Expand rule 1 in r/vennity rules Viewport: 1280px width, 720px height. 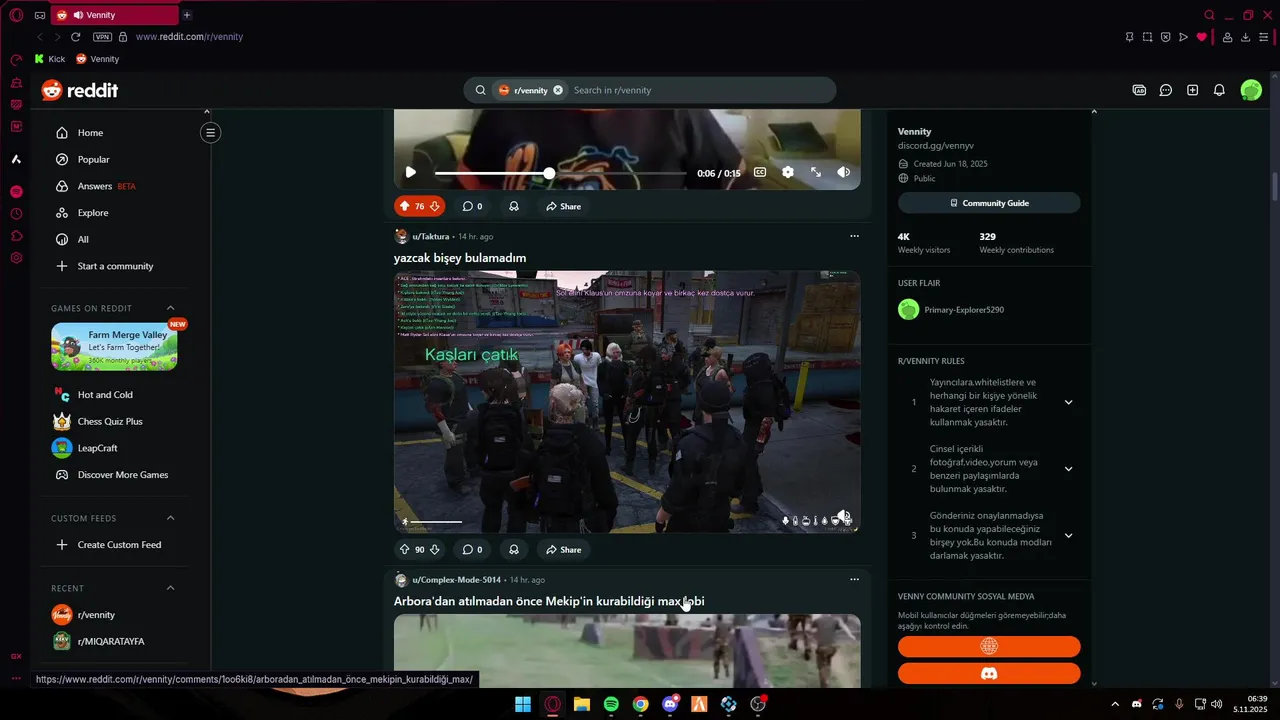coord(1068,402)
